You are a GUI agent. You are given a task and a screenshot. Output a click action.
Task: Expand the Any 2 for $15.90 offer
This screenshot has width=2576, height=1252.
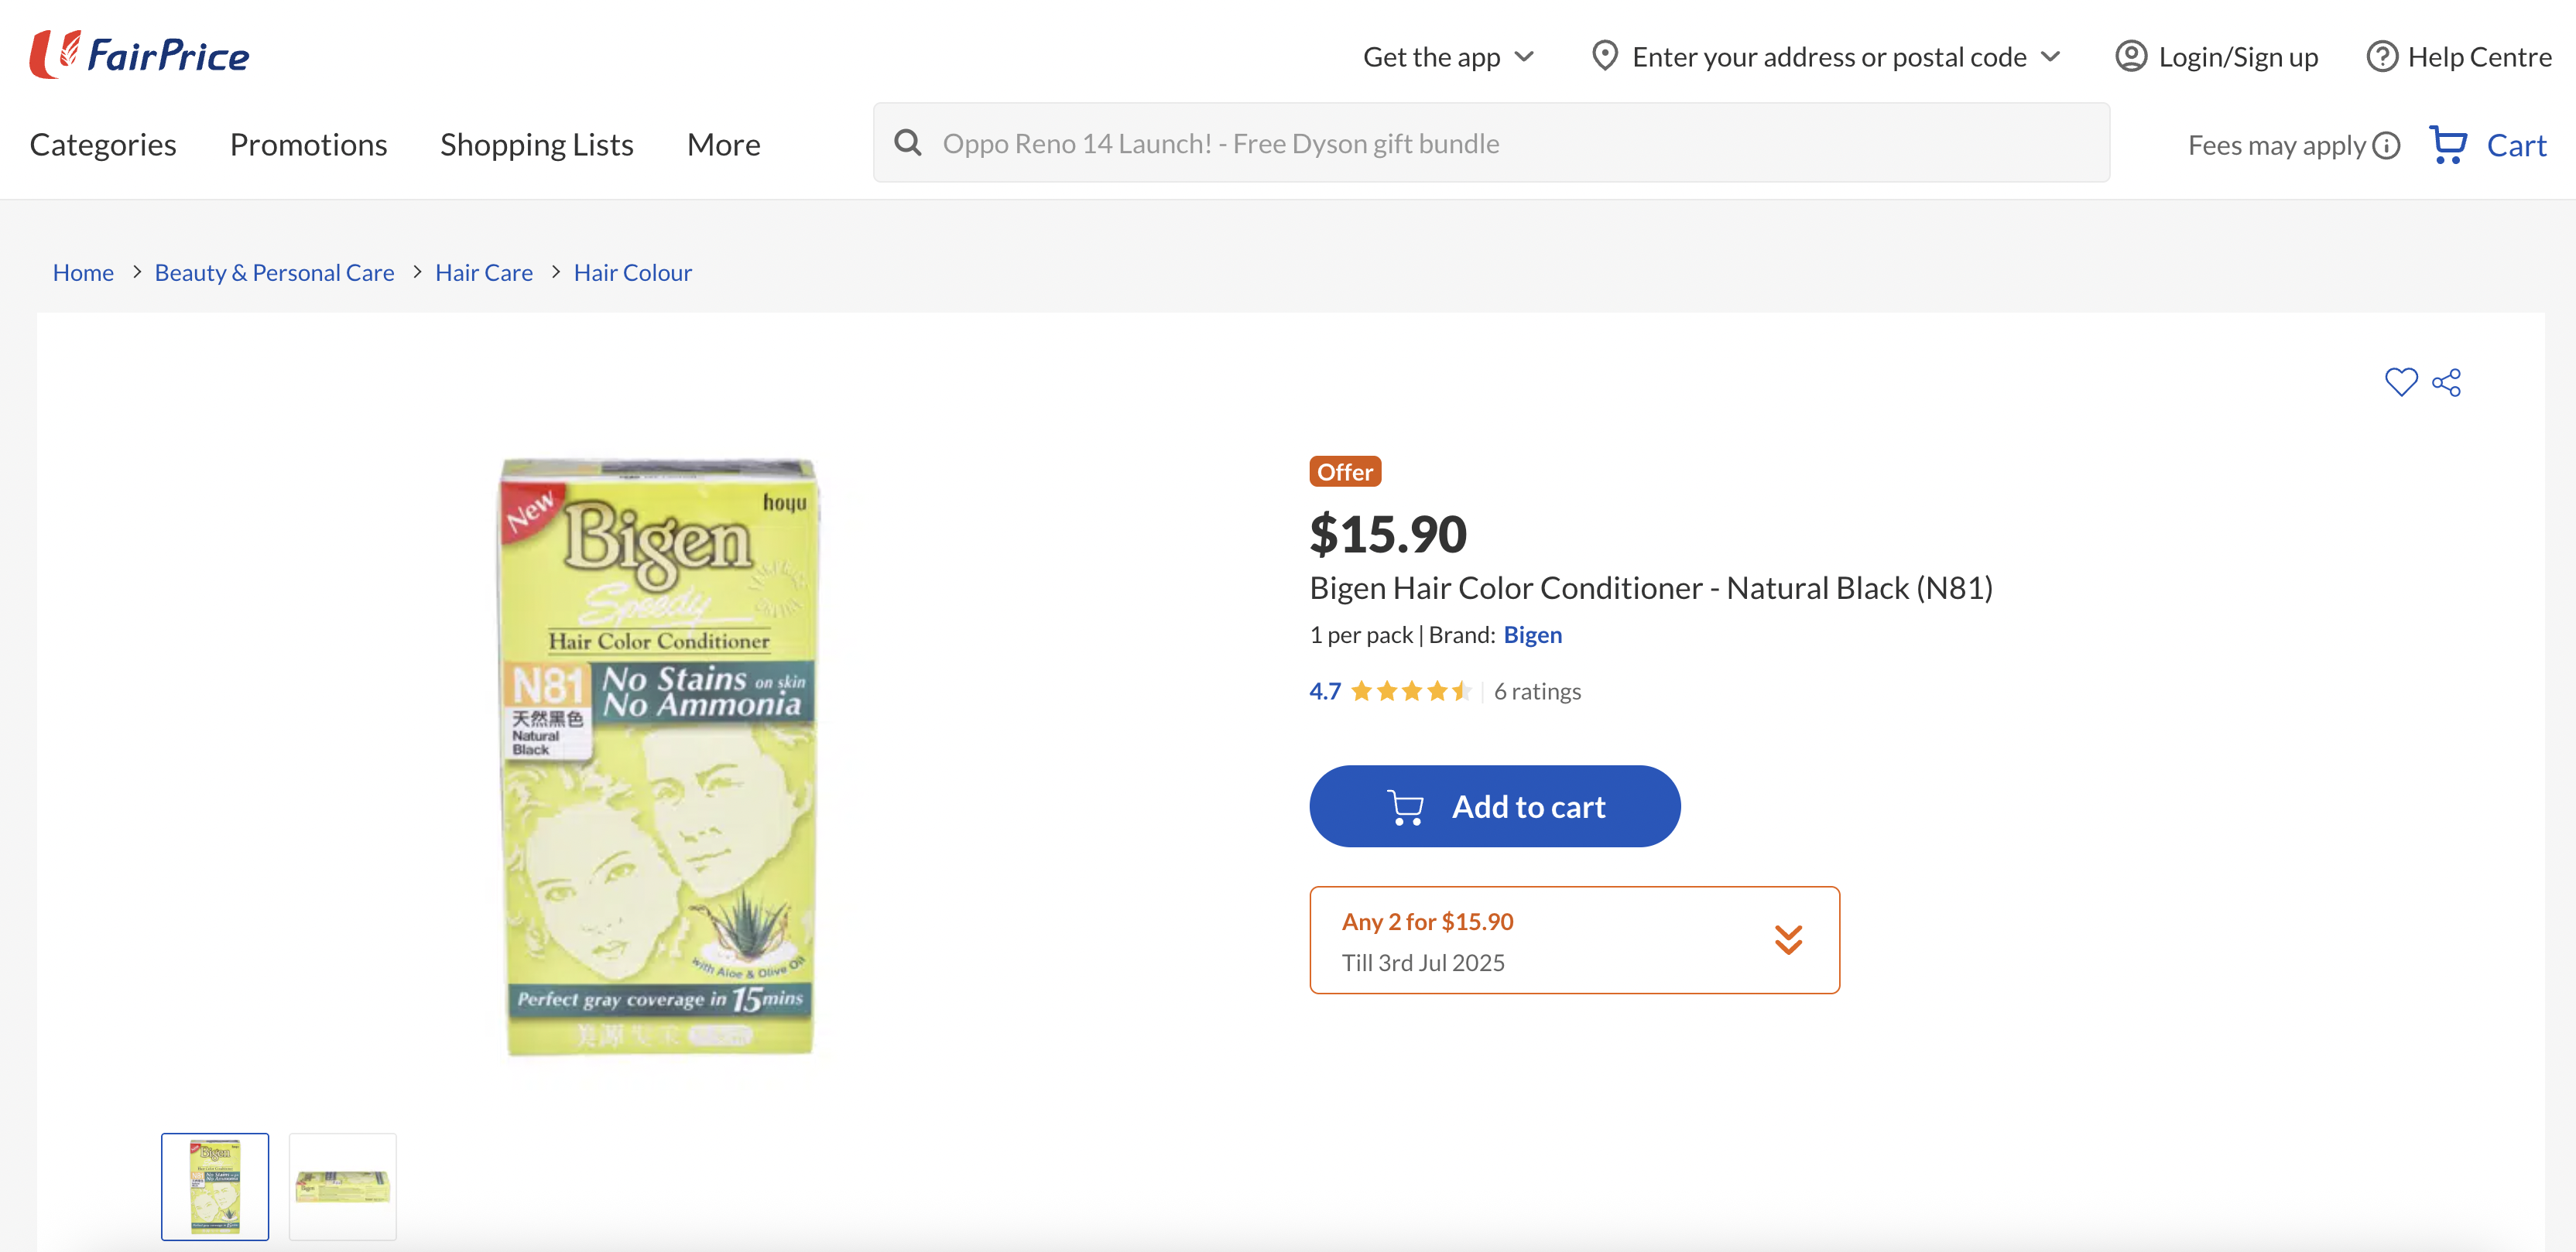(1788, 940)
